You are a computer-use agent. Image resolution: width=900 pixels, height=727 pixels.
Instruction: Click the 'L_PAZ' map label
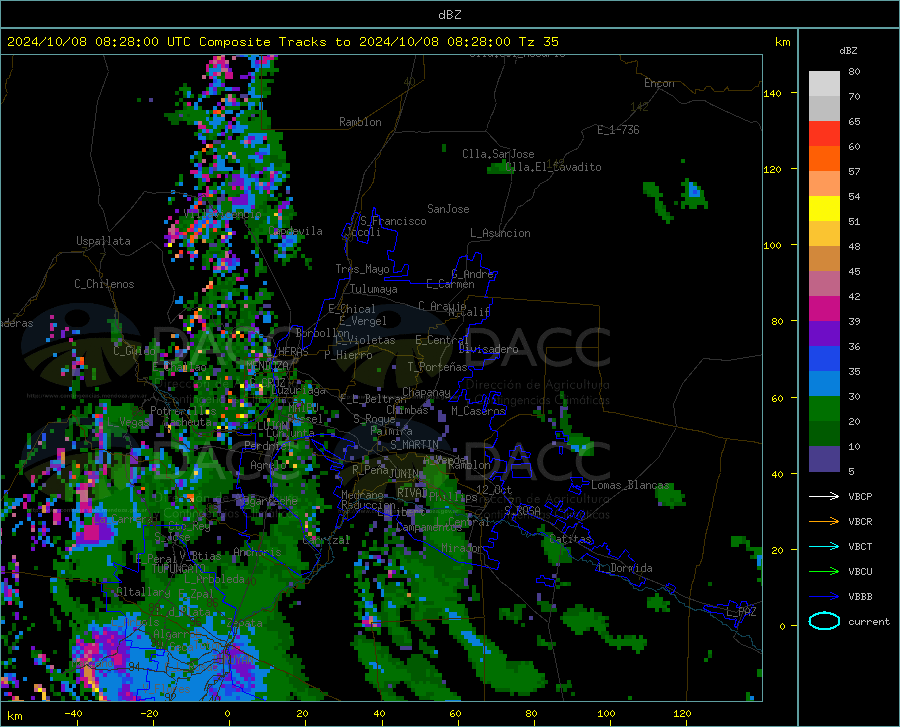(741, 612)
